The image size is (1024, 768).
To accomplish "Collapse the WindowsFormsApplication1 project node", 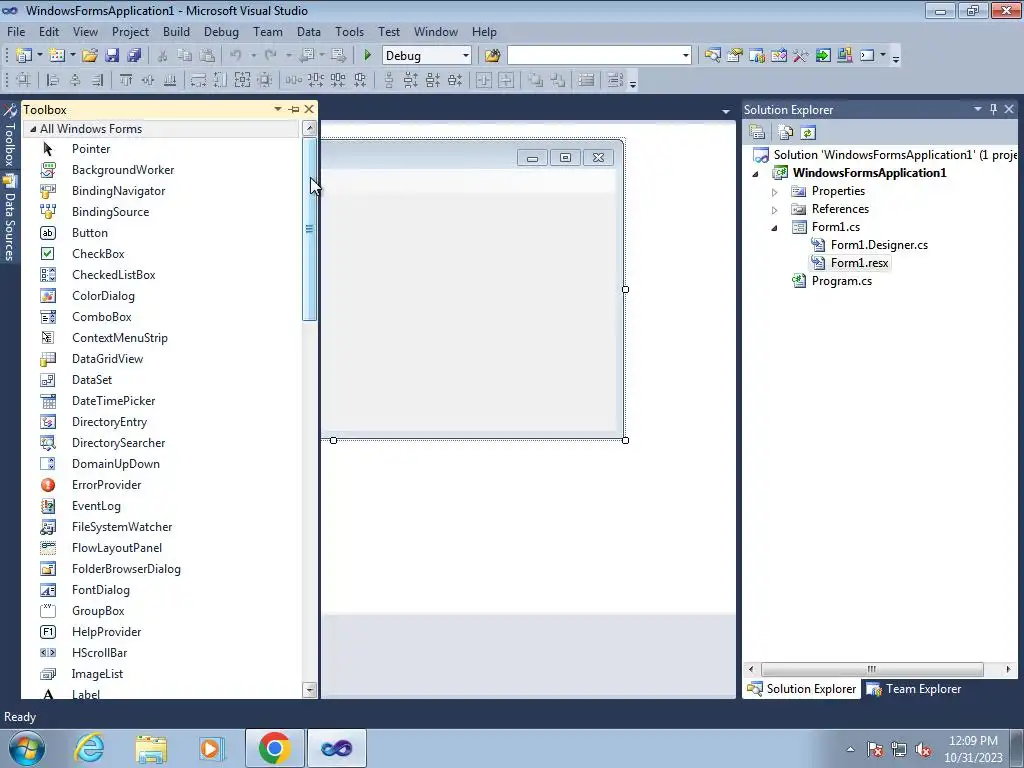I will (x=756, y=174).
